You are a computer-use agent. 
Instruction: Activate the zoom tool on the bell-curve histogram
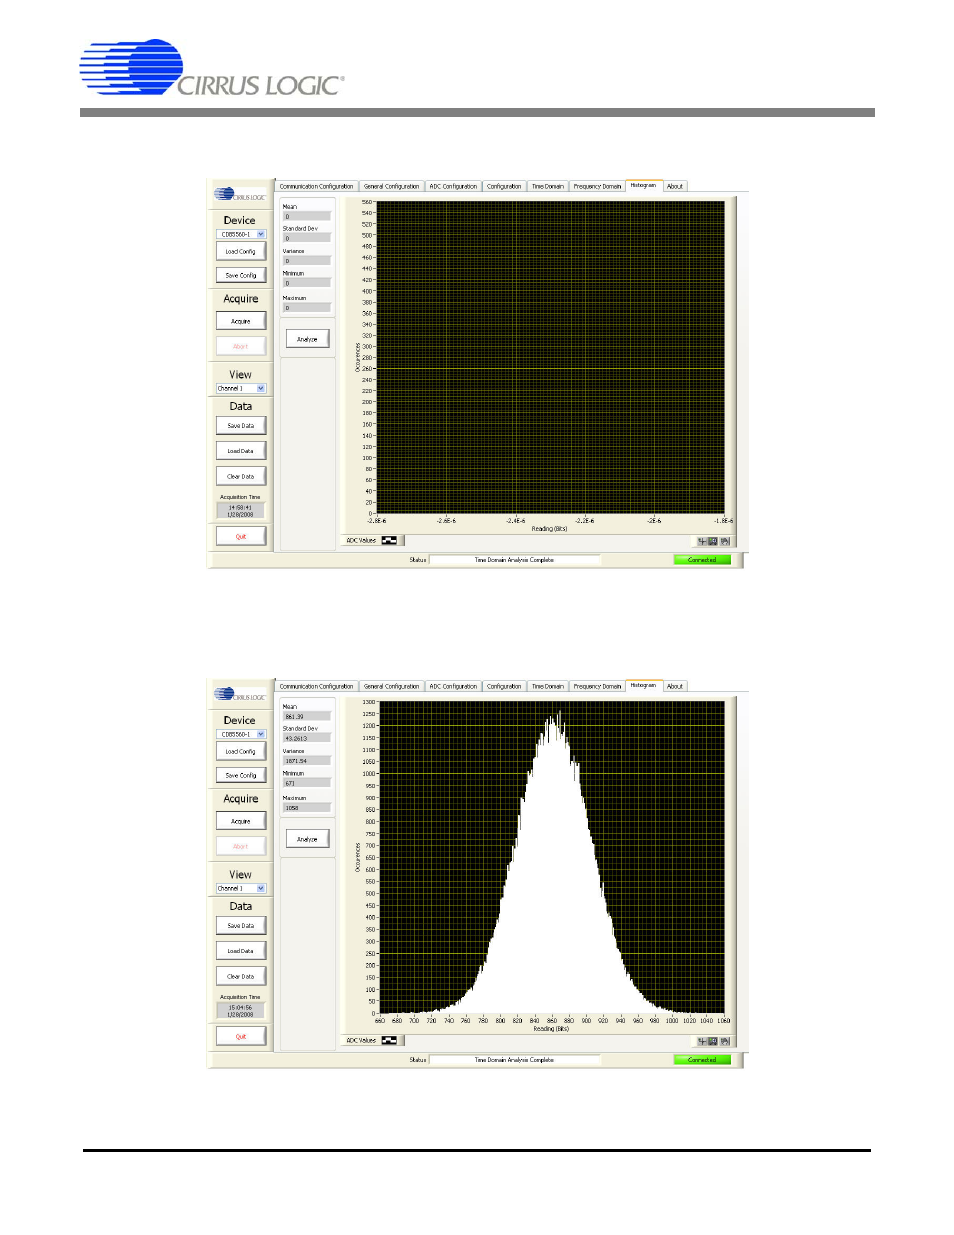[713, 1041]
